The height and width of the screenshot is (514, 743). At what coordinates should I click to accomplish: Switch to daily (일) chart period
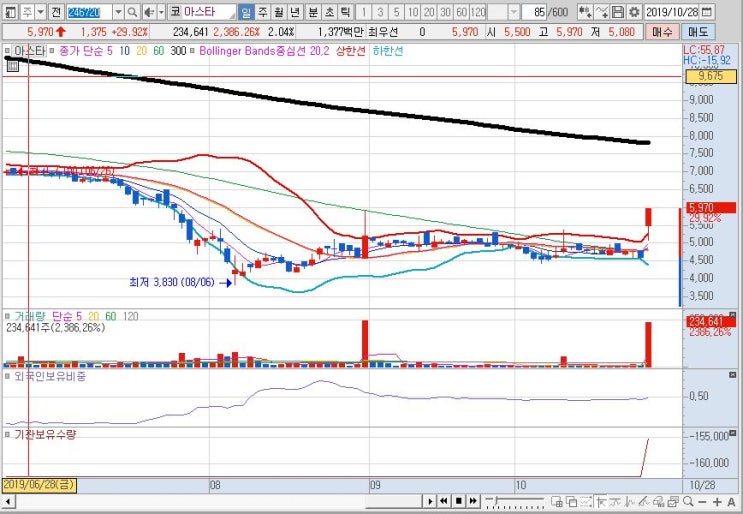(245, 12)
